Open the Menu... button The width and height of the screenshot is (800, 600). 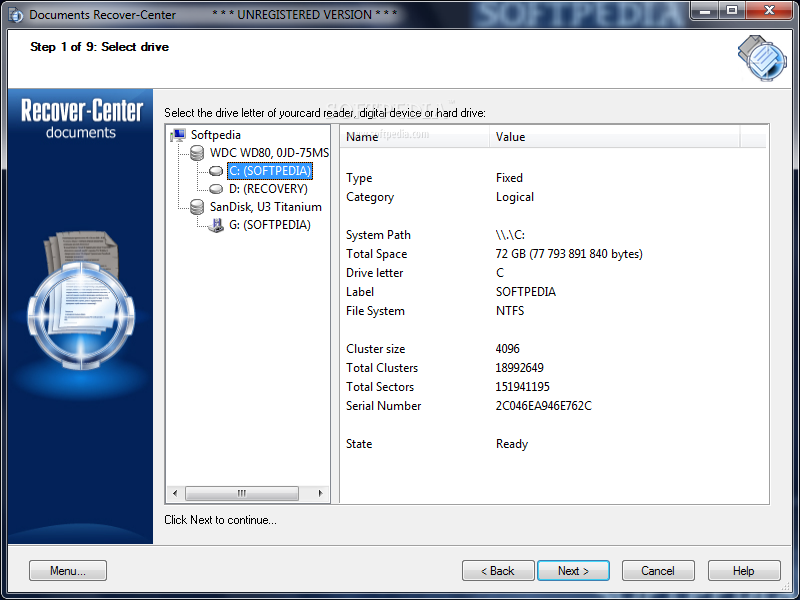point(68,570)
